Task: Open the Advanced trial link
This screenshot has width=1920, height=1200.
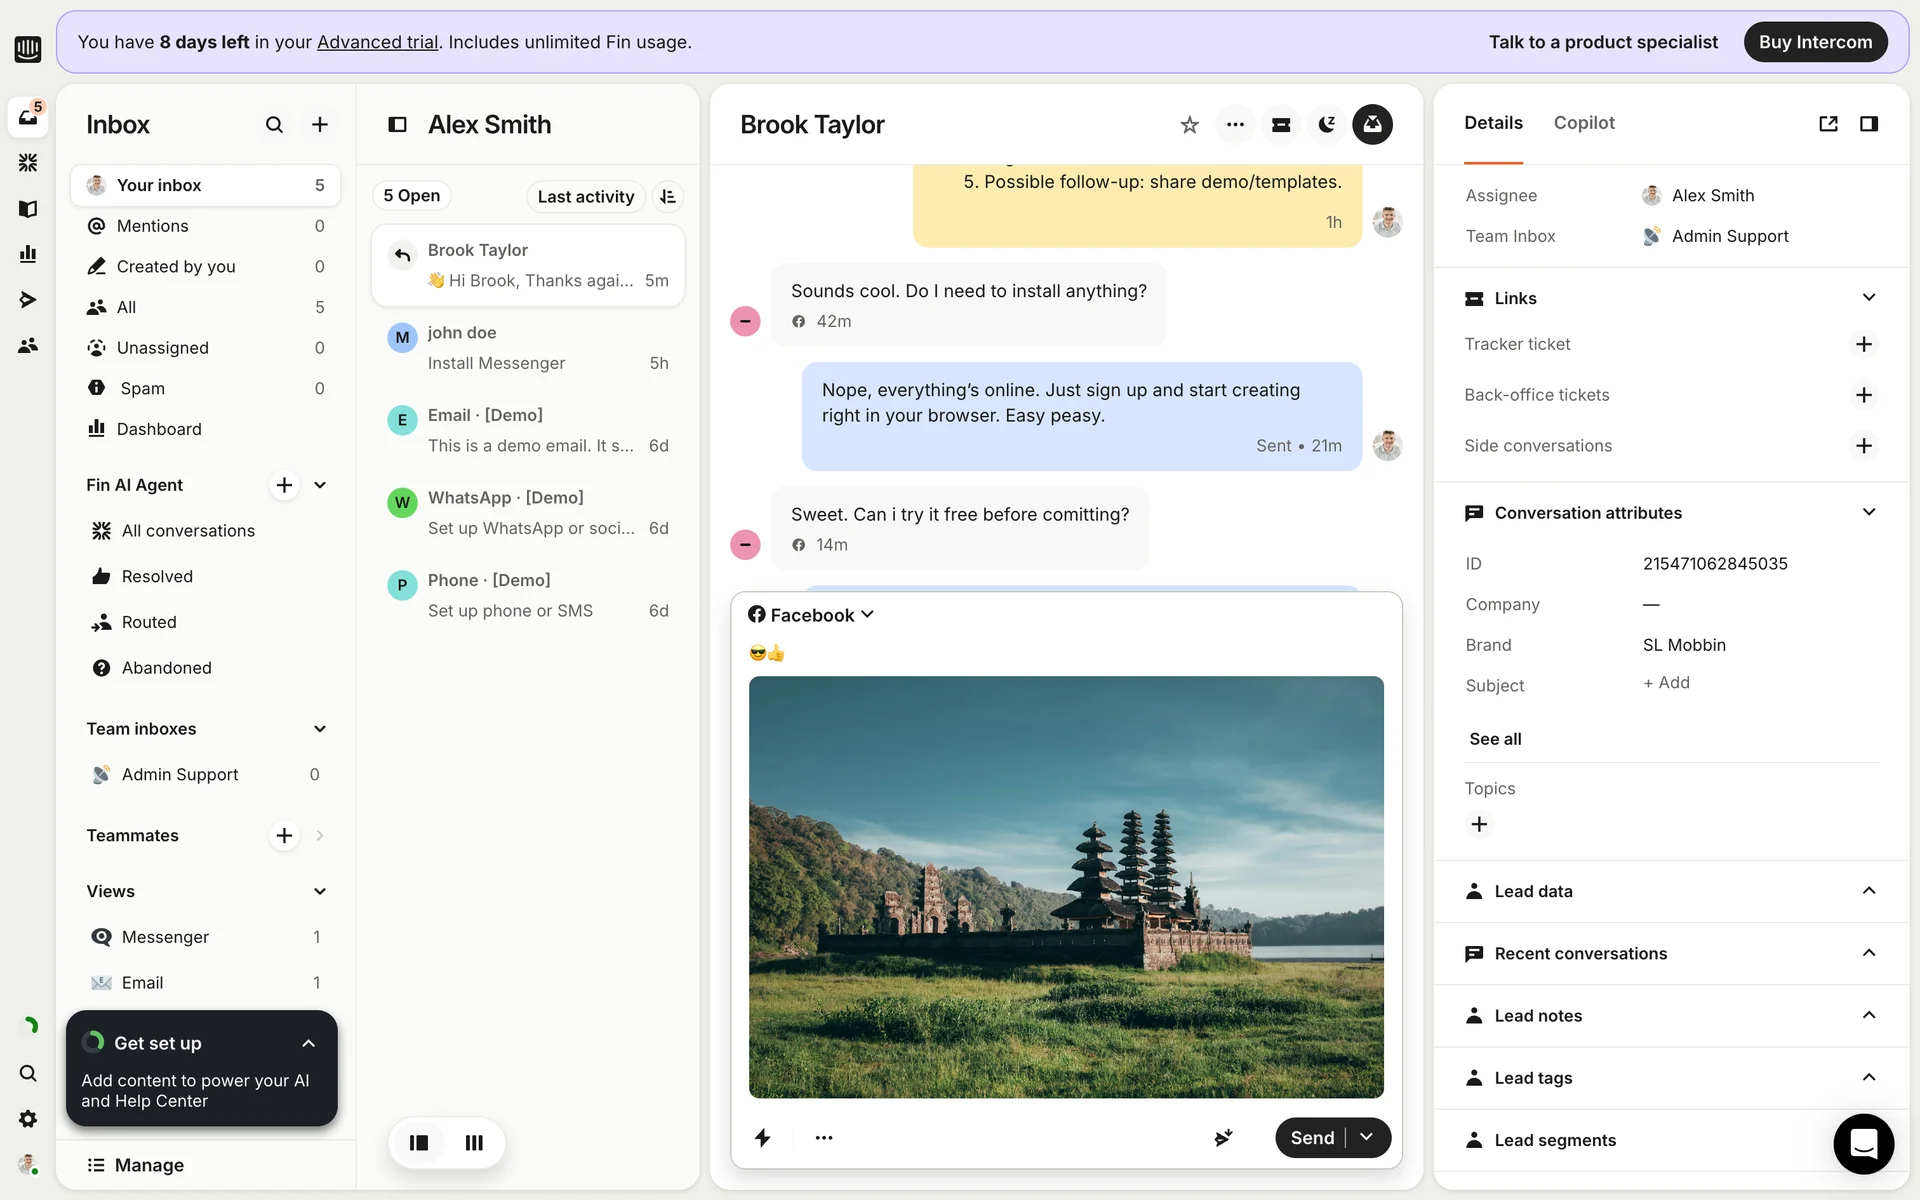Action: [x=377, y=42]
